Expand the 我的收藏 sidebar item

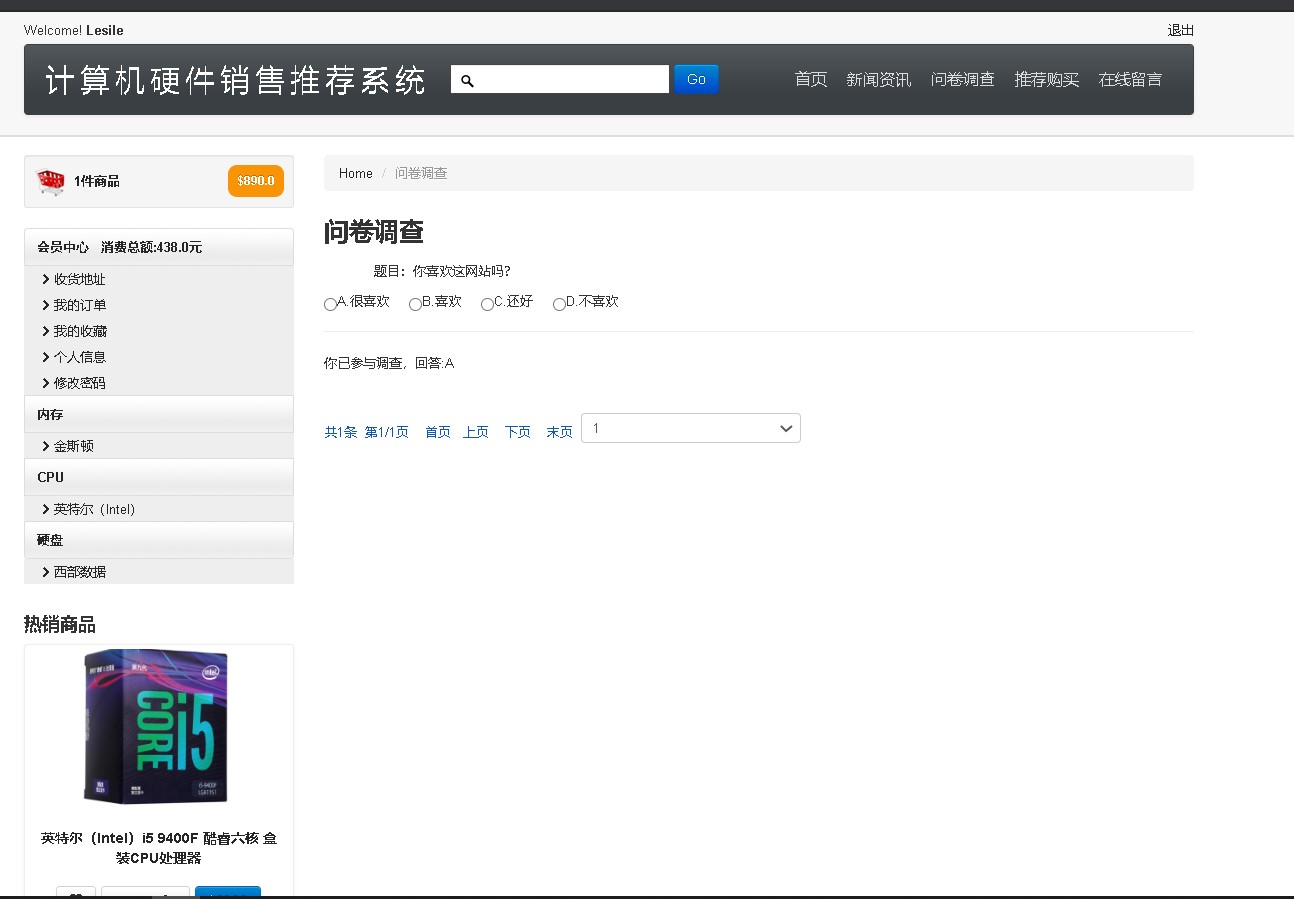[x=80, y=331]
